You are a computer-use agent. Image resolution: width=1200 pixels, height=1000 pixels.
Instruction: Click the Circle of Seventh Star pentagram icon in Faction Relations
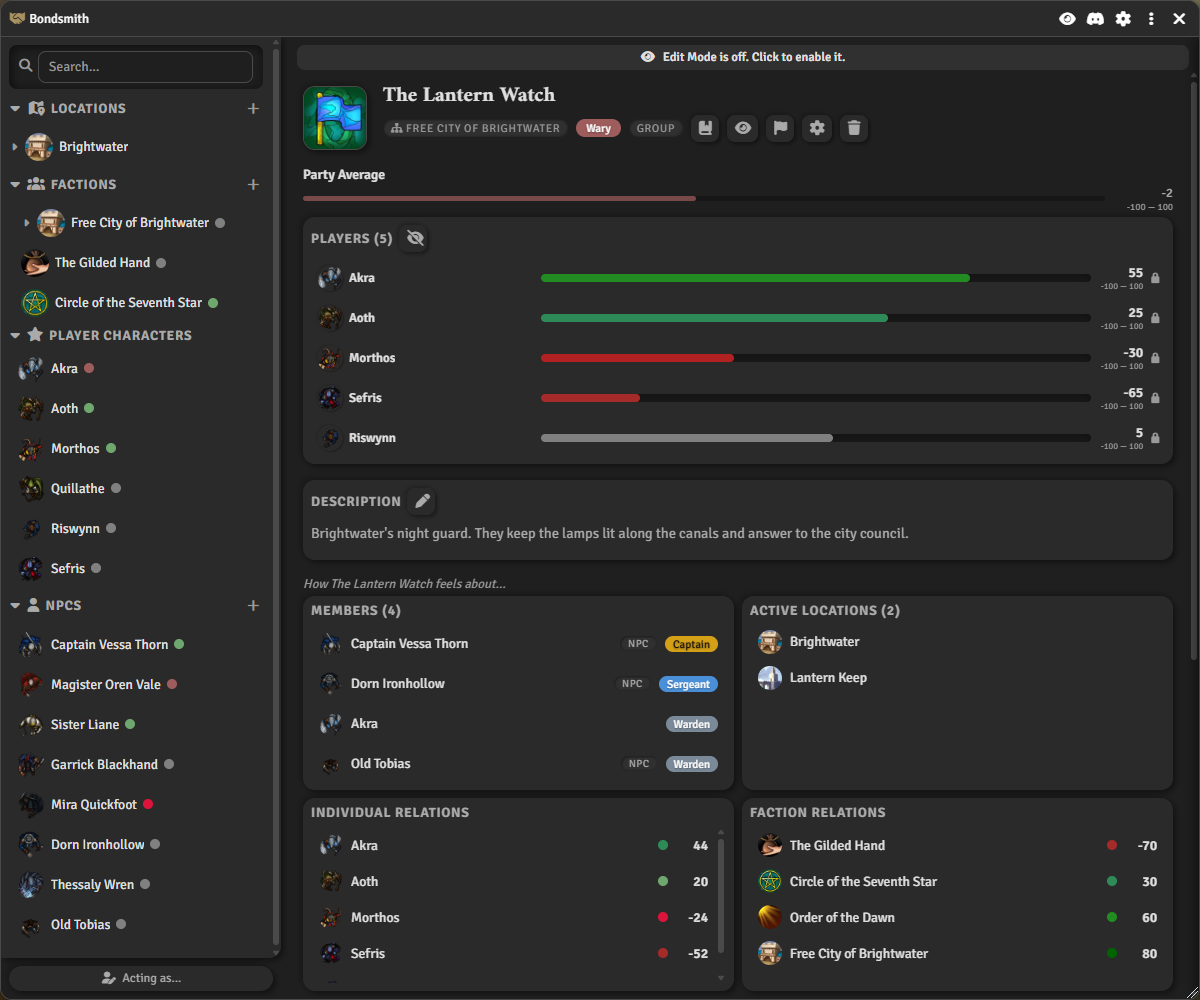pyautogui.click(x=769, y=882)
